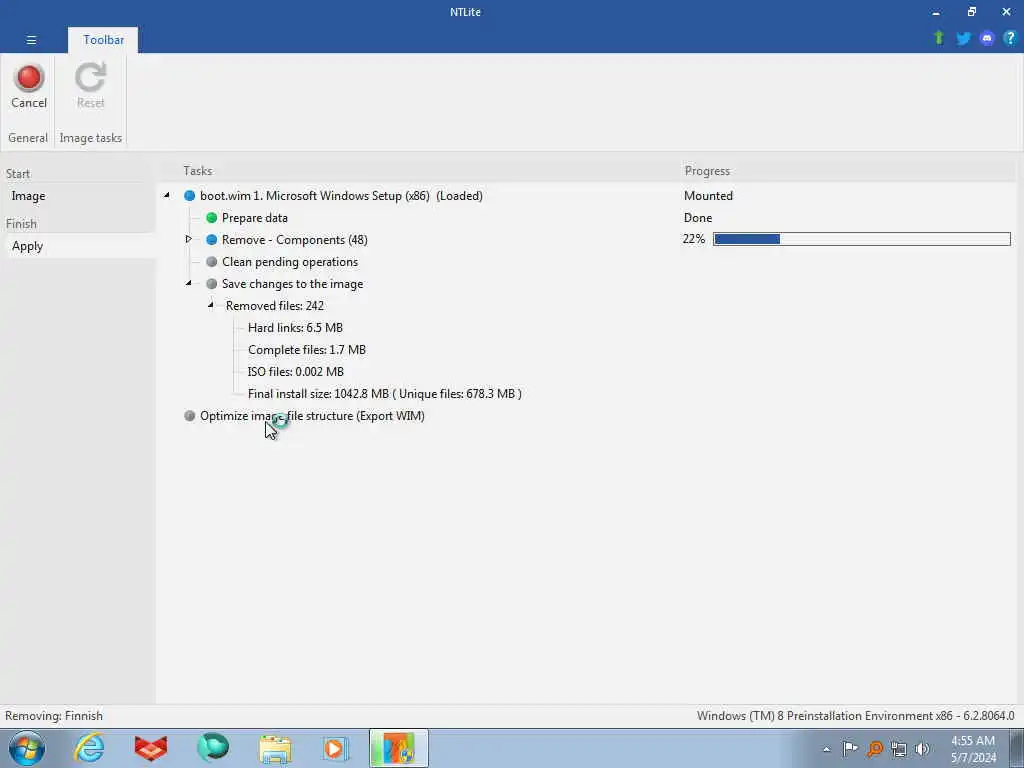Viewport: 1024px width, 768px height.
Task: Click the Progress column header
Action: pyautogui.click(x=707, y=171)
